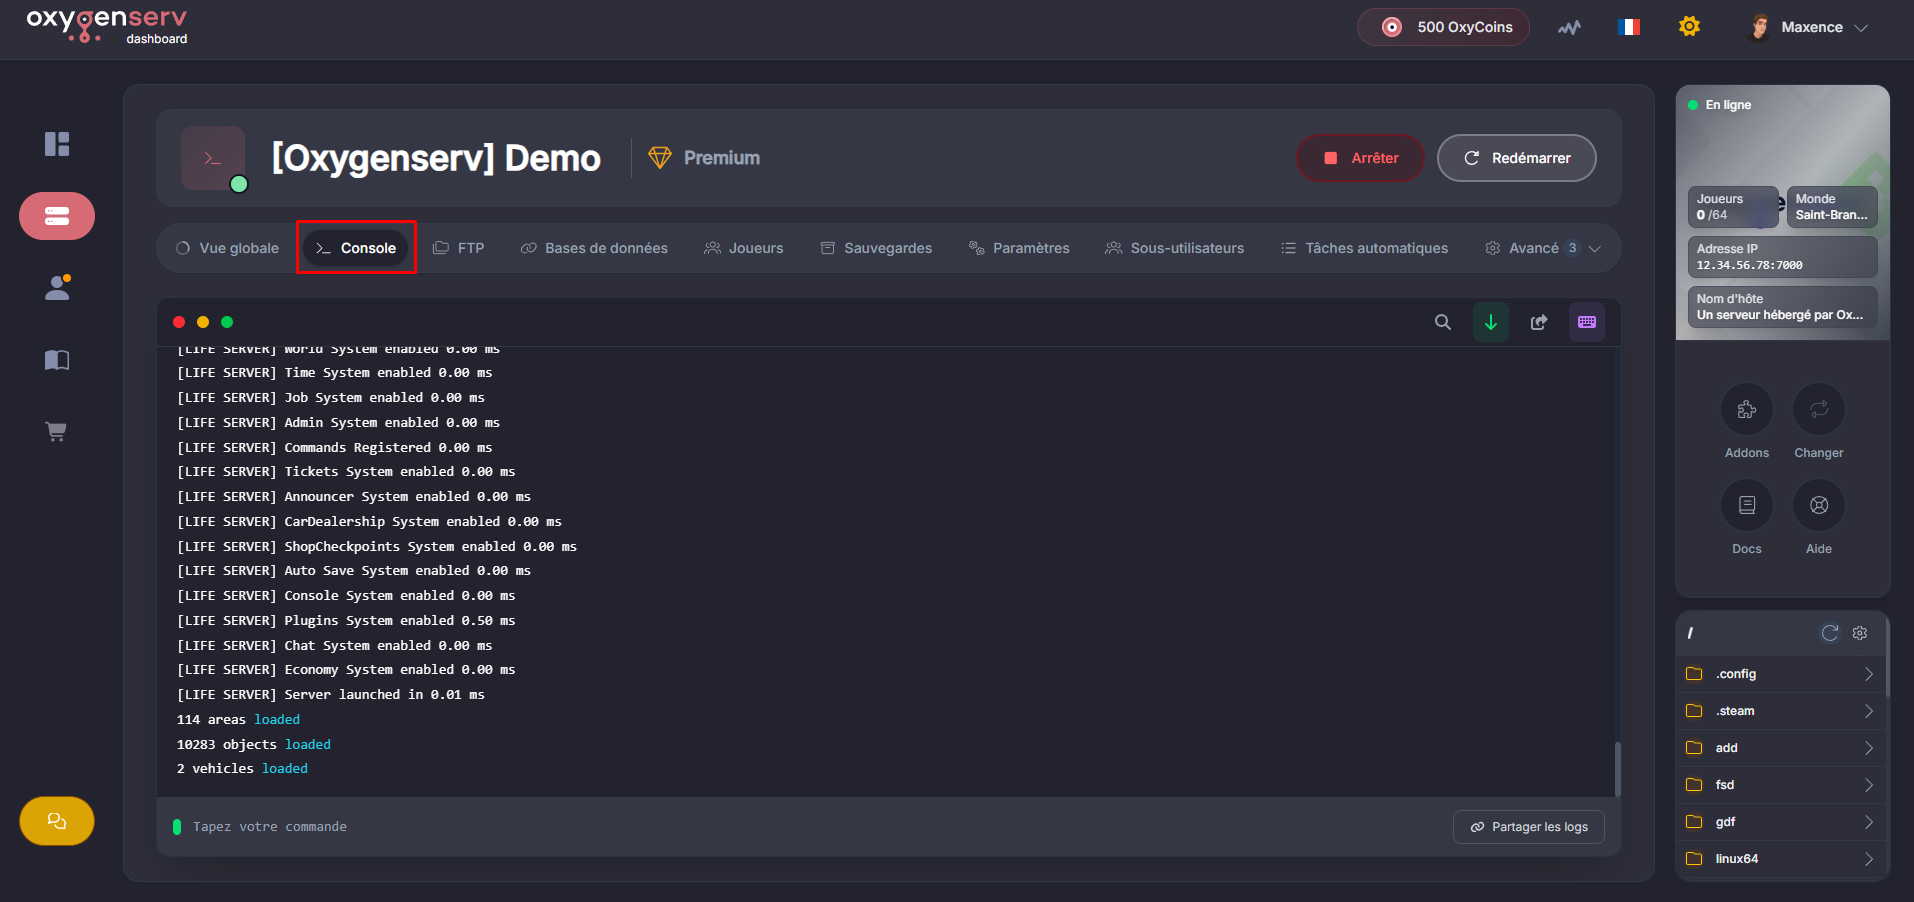Click the Changer swap icon
This screenshot has height=902, width=1914.
[1818, 410]
